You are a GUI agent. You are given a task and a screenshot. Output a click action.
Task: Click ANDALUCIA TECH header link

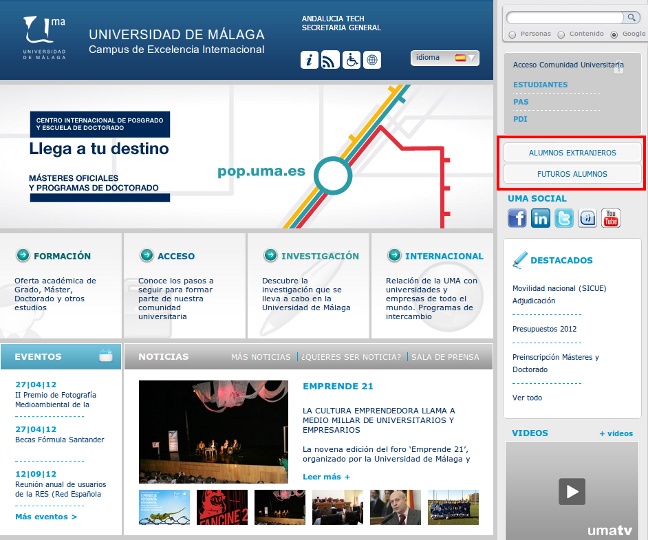click(x=333, y=19)
